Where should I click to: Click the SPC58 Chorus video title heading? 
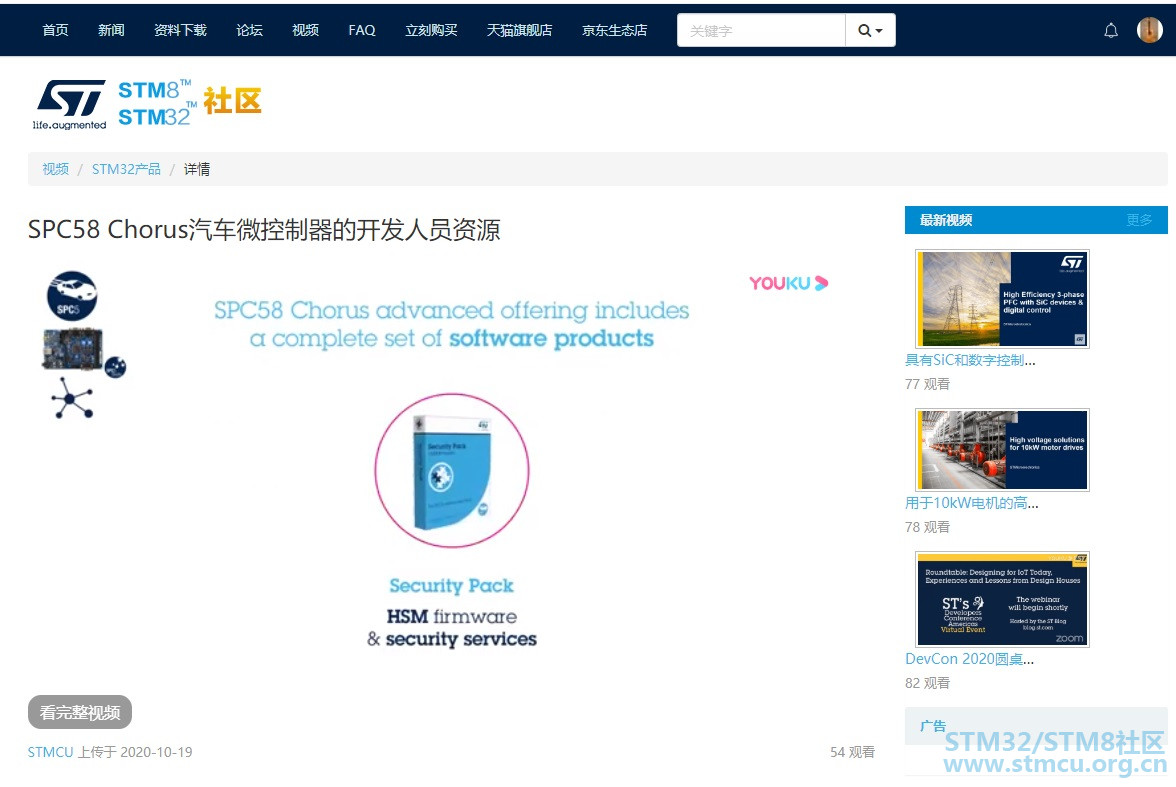[264, 230]
